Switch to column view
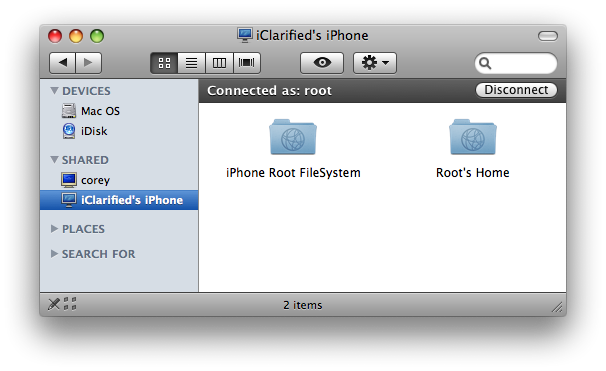 pyautogui.click(x=219, y=63)
